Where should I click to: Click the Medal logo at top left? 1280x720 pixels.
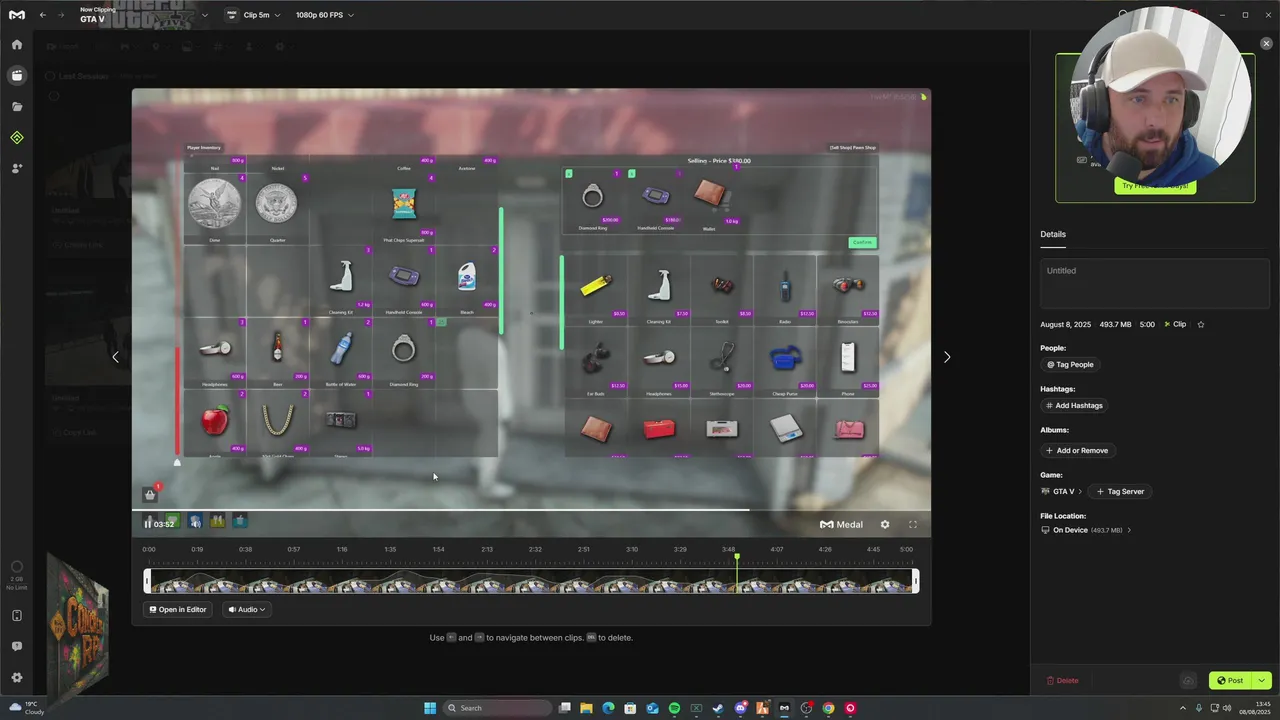tap(16, 15)
